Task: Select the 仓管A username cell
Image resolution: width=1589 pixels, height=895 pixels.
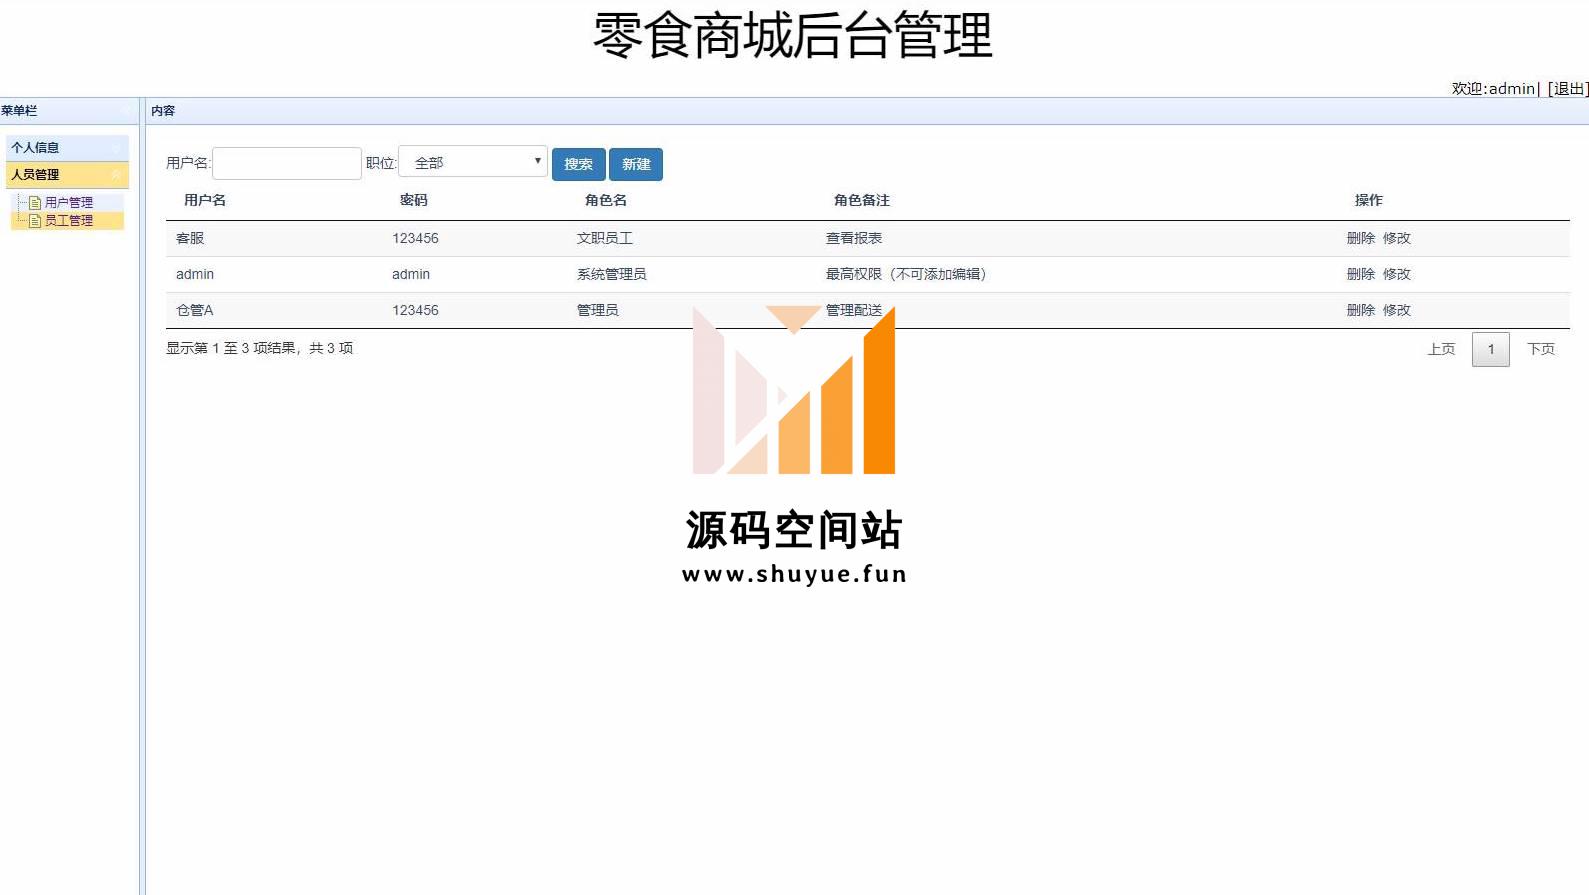Action: tap(195, 310)
